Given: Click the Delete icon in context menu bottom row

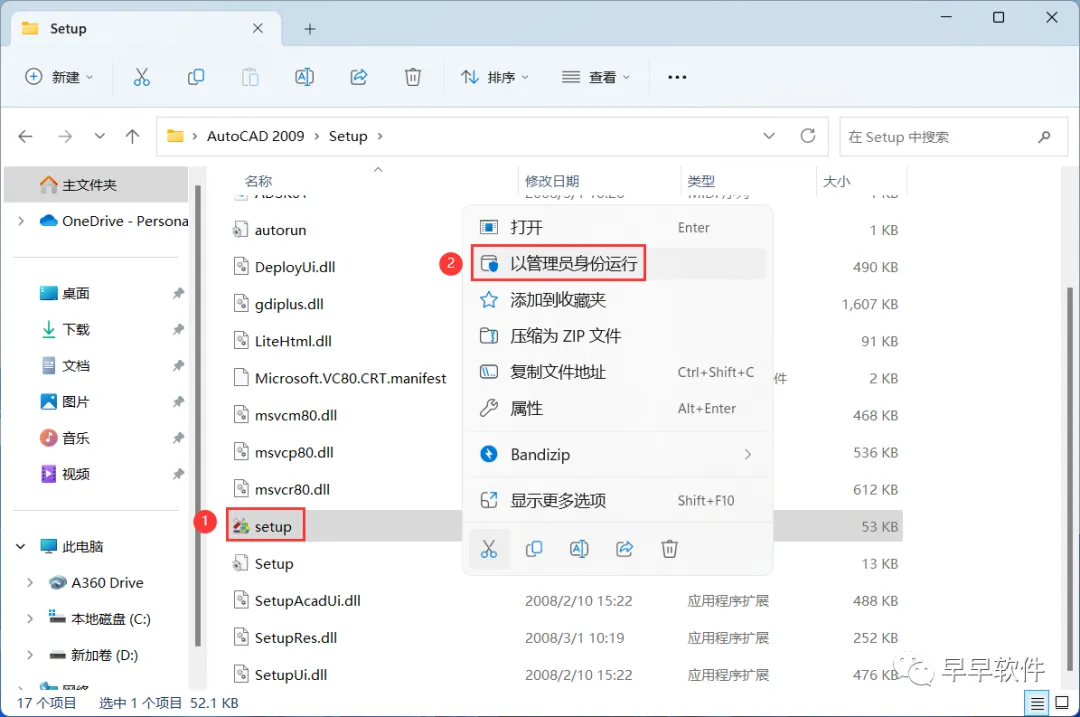Looking at the screenshot, I should point(669,549).
